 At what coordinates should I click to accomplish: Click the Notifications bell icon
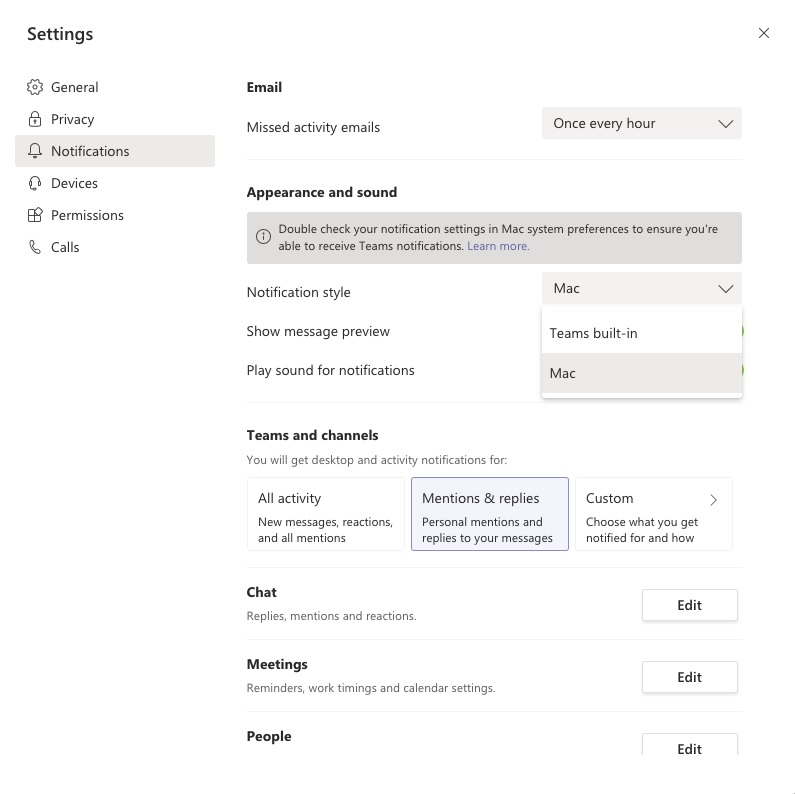click(x=35, y=151)
